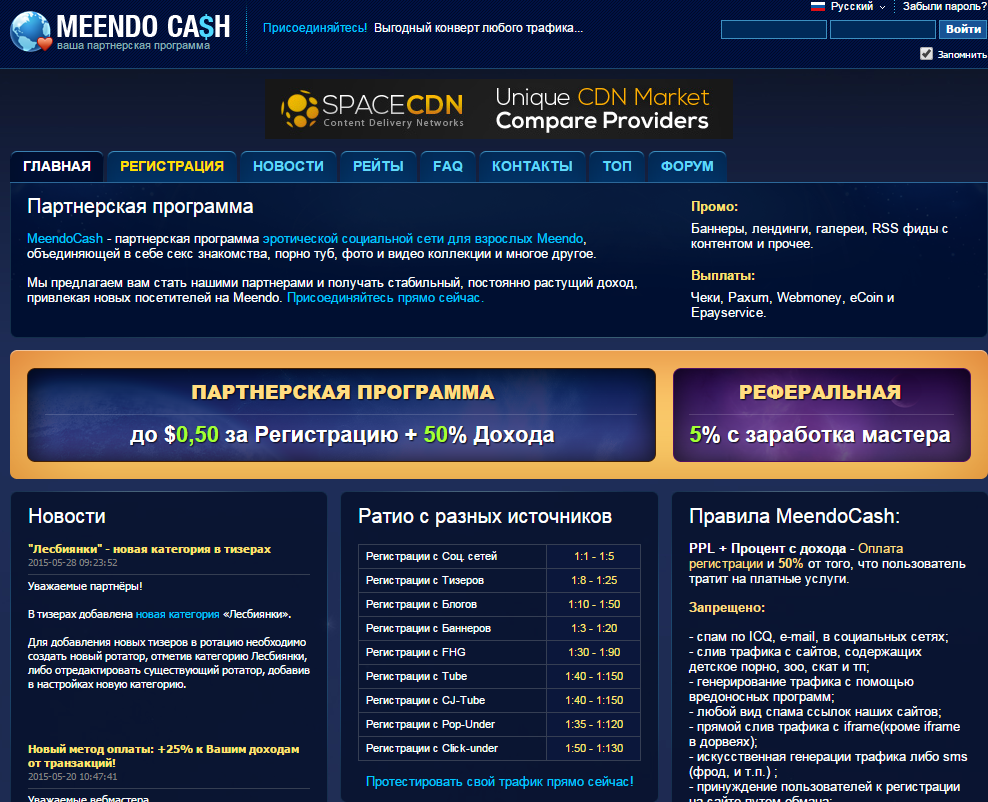Click the 1:50 - 1:130 ratio value

coord(594,748)
